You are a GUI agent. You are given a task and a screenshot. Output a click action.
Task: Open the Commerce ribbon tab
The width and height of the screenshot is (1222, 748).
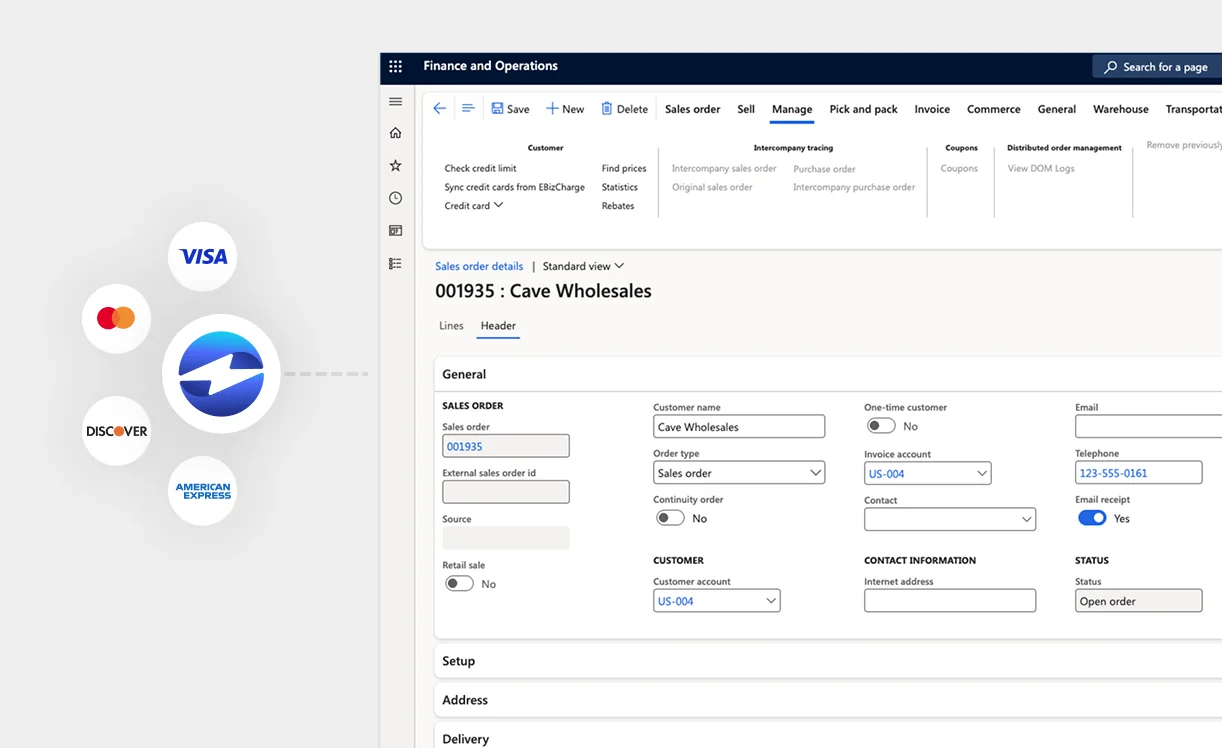pyautogui.click(x=993, y=109)
